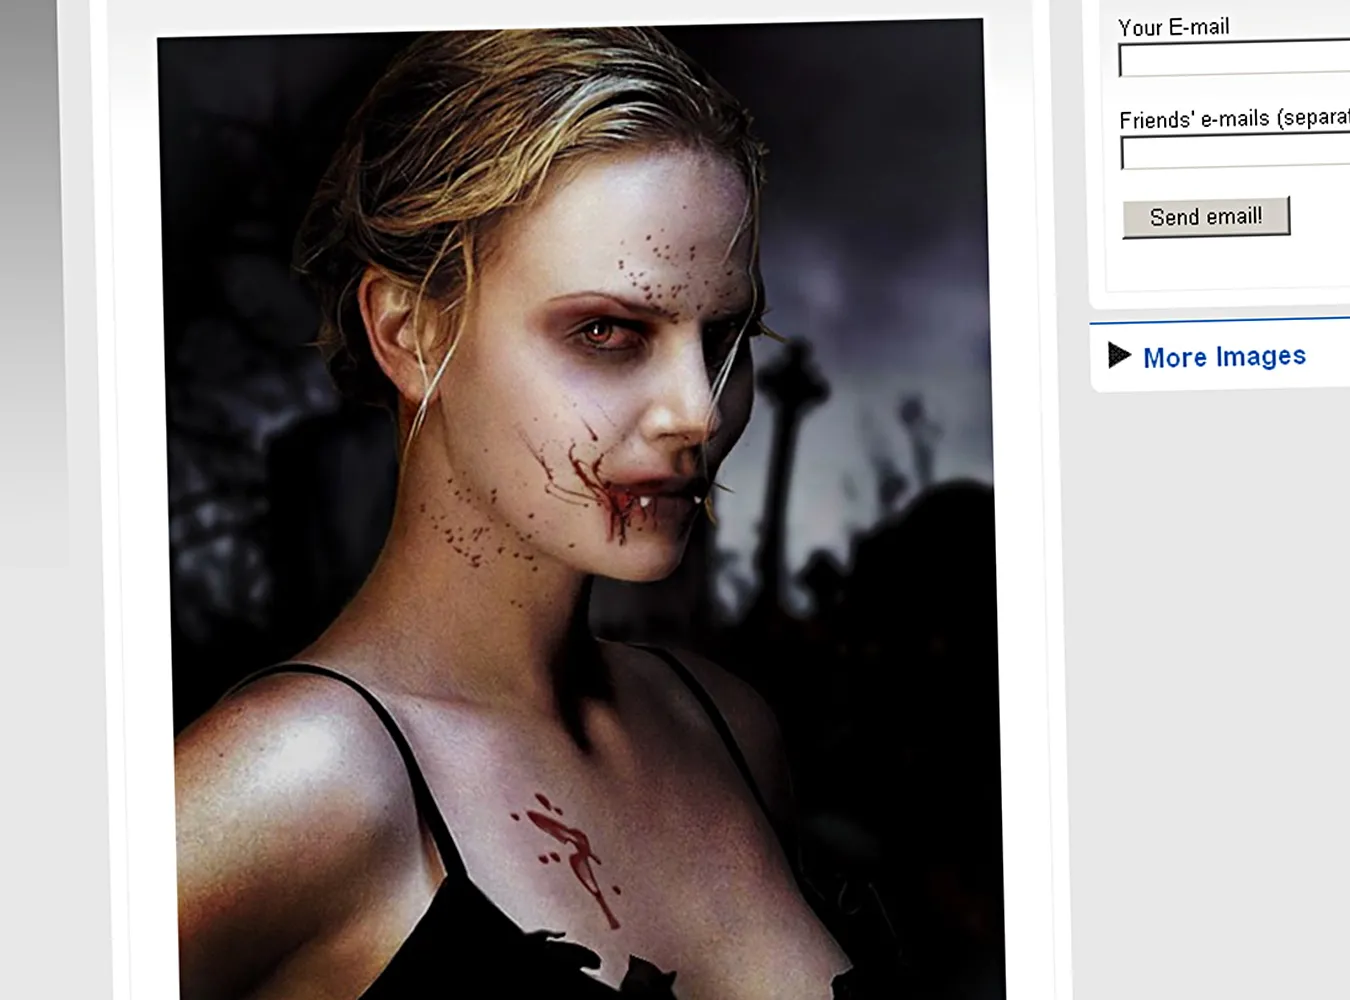Click the black dress strap in photo

tap(390, 730)
